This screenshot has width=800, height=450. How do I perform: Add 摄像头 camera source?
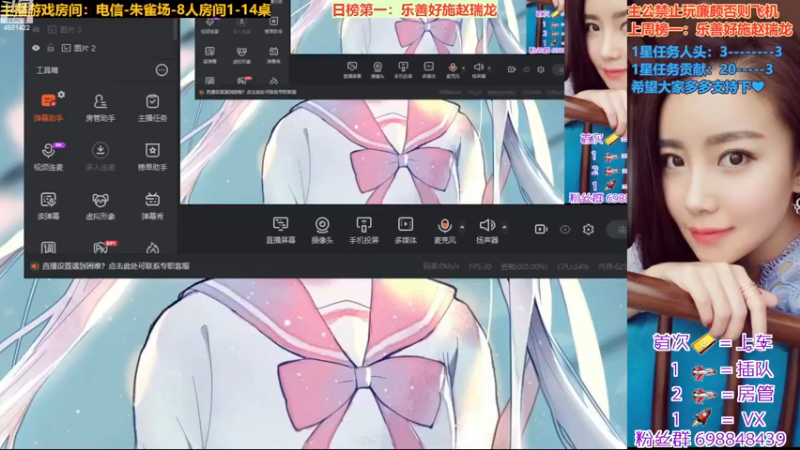click(322, 230)
